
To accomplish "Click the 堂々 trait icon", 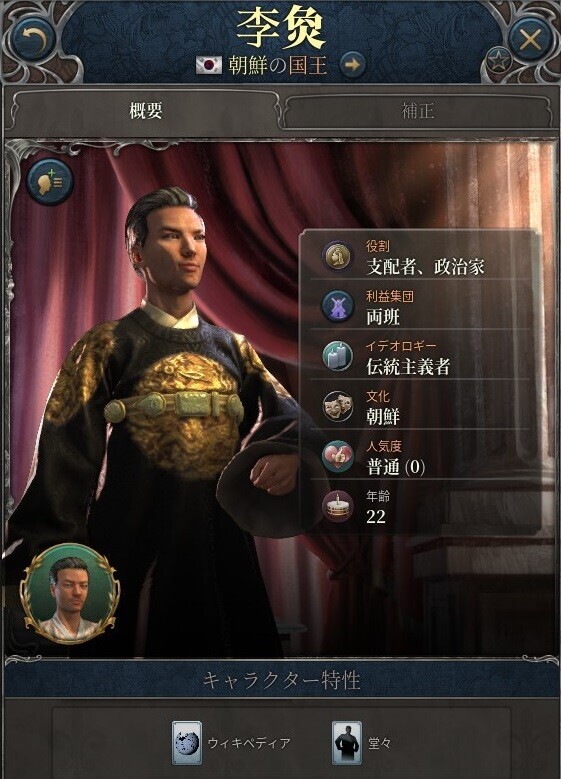I will click(347, 743).
